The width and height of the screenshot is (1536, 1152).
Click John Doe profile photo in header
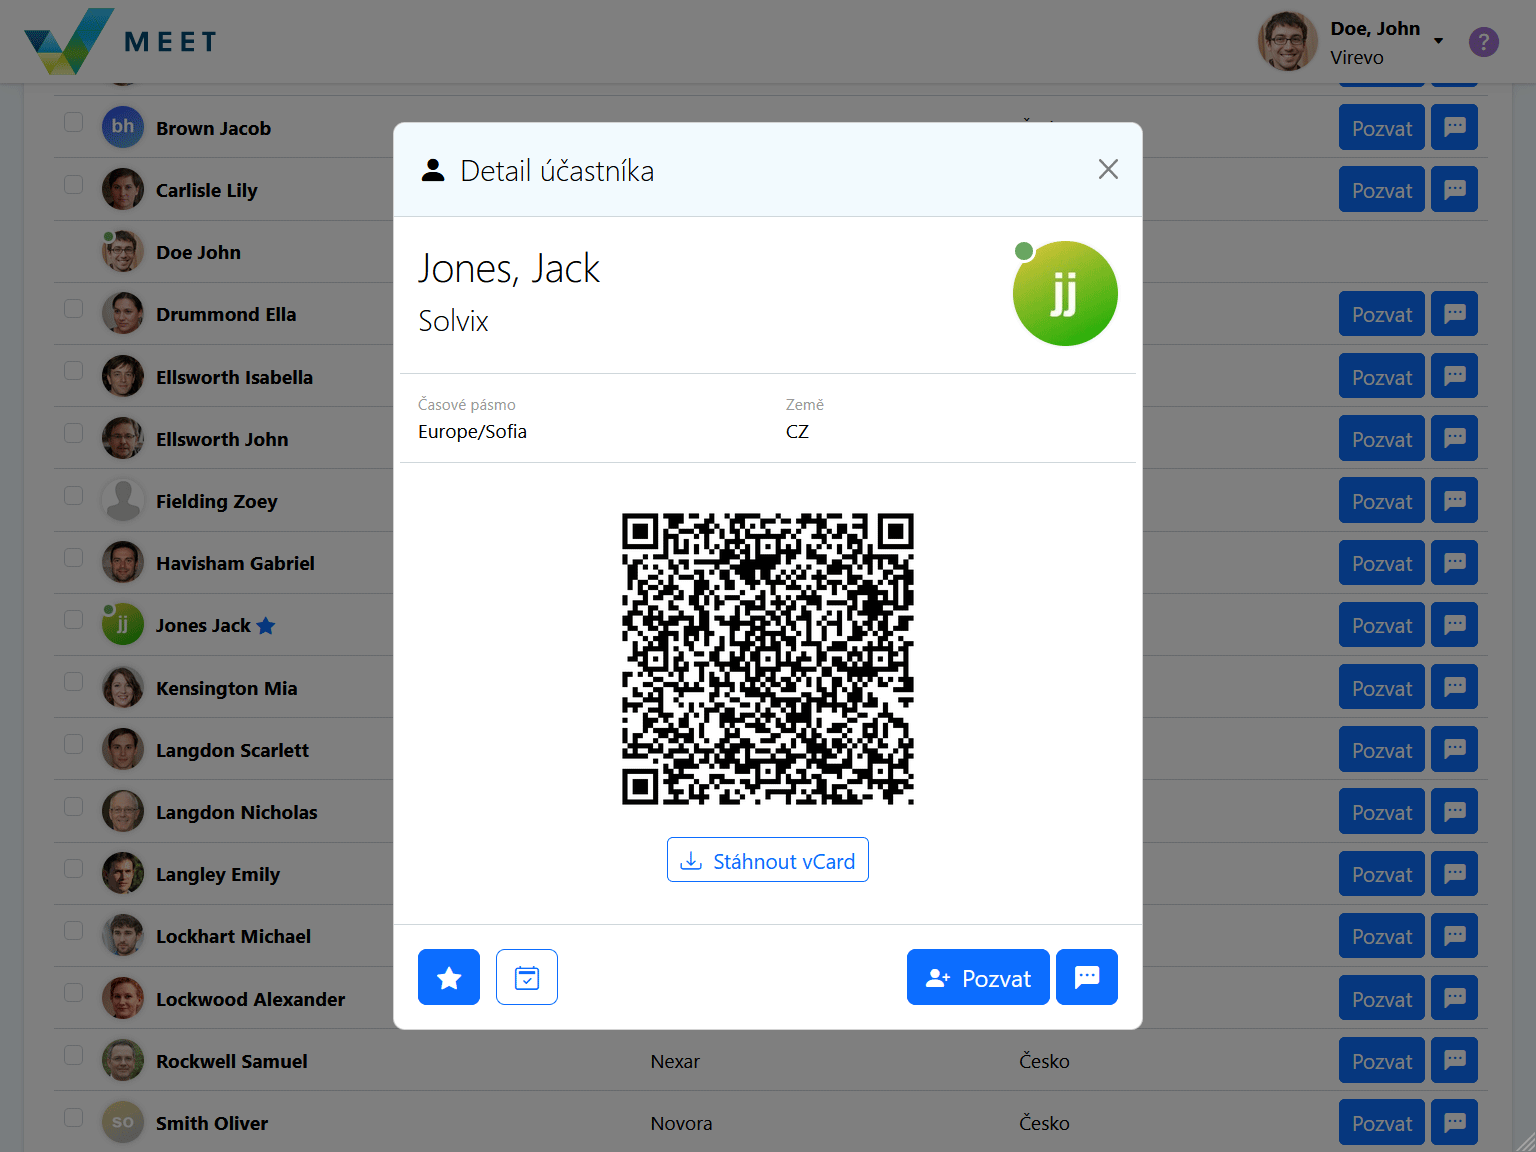(1288, 41)
